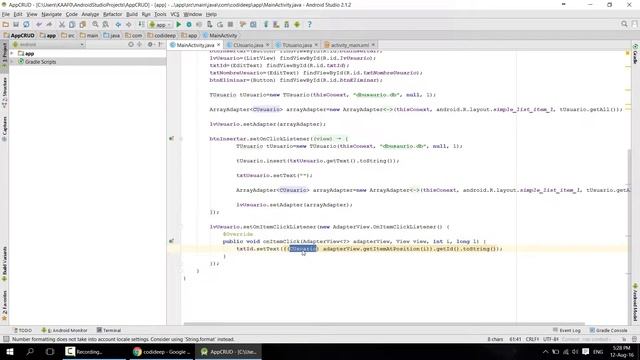The width and height of the screenshot is (640, 360).
Task: Select Gradle Scripts in project tree
Action: pos(40,62)
